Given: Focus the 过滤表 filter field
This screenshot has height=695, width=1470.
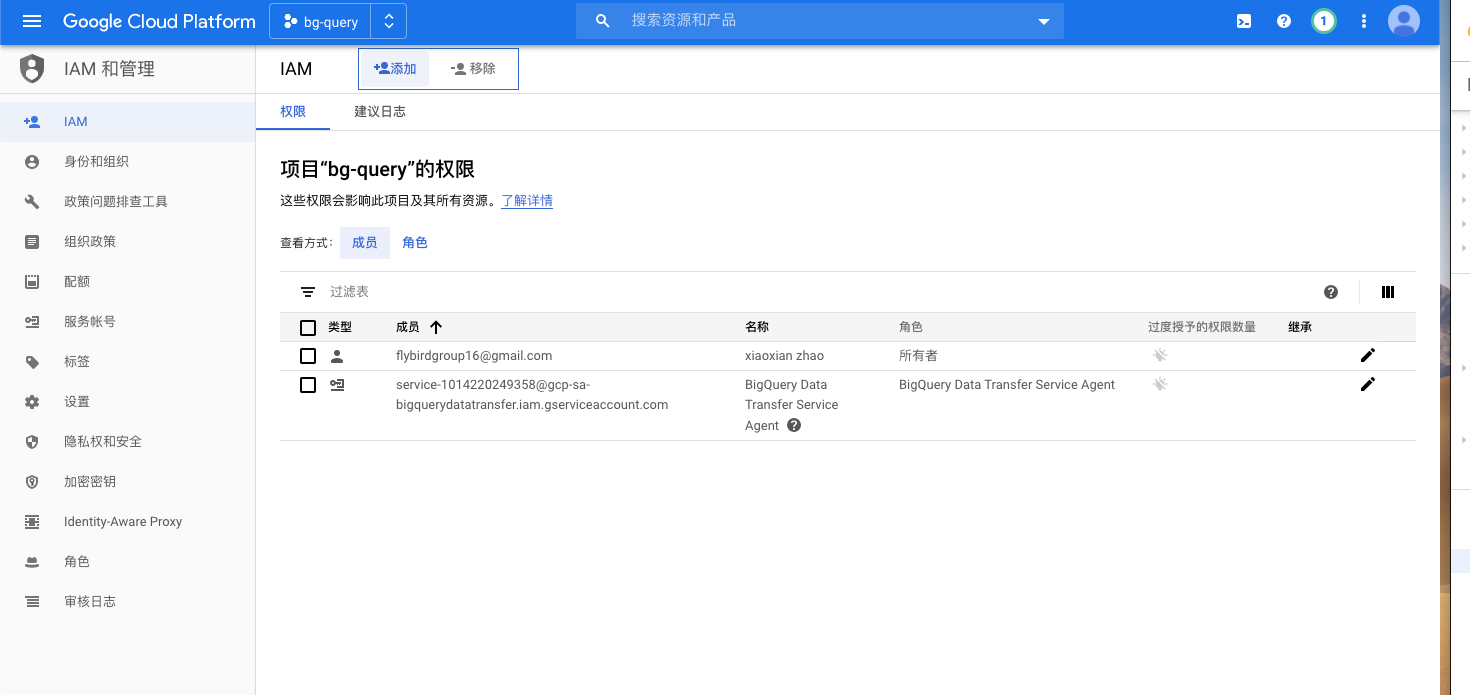Looking at the screenshot, I should click(x=820, y=292).
